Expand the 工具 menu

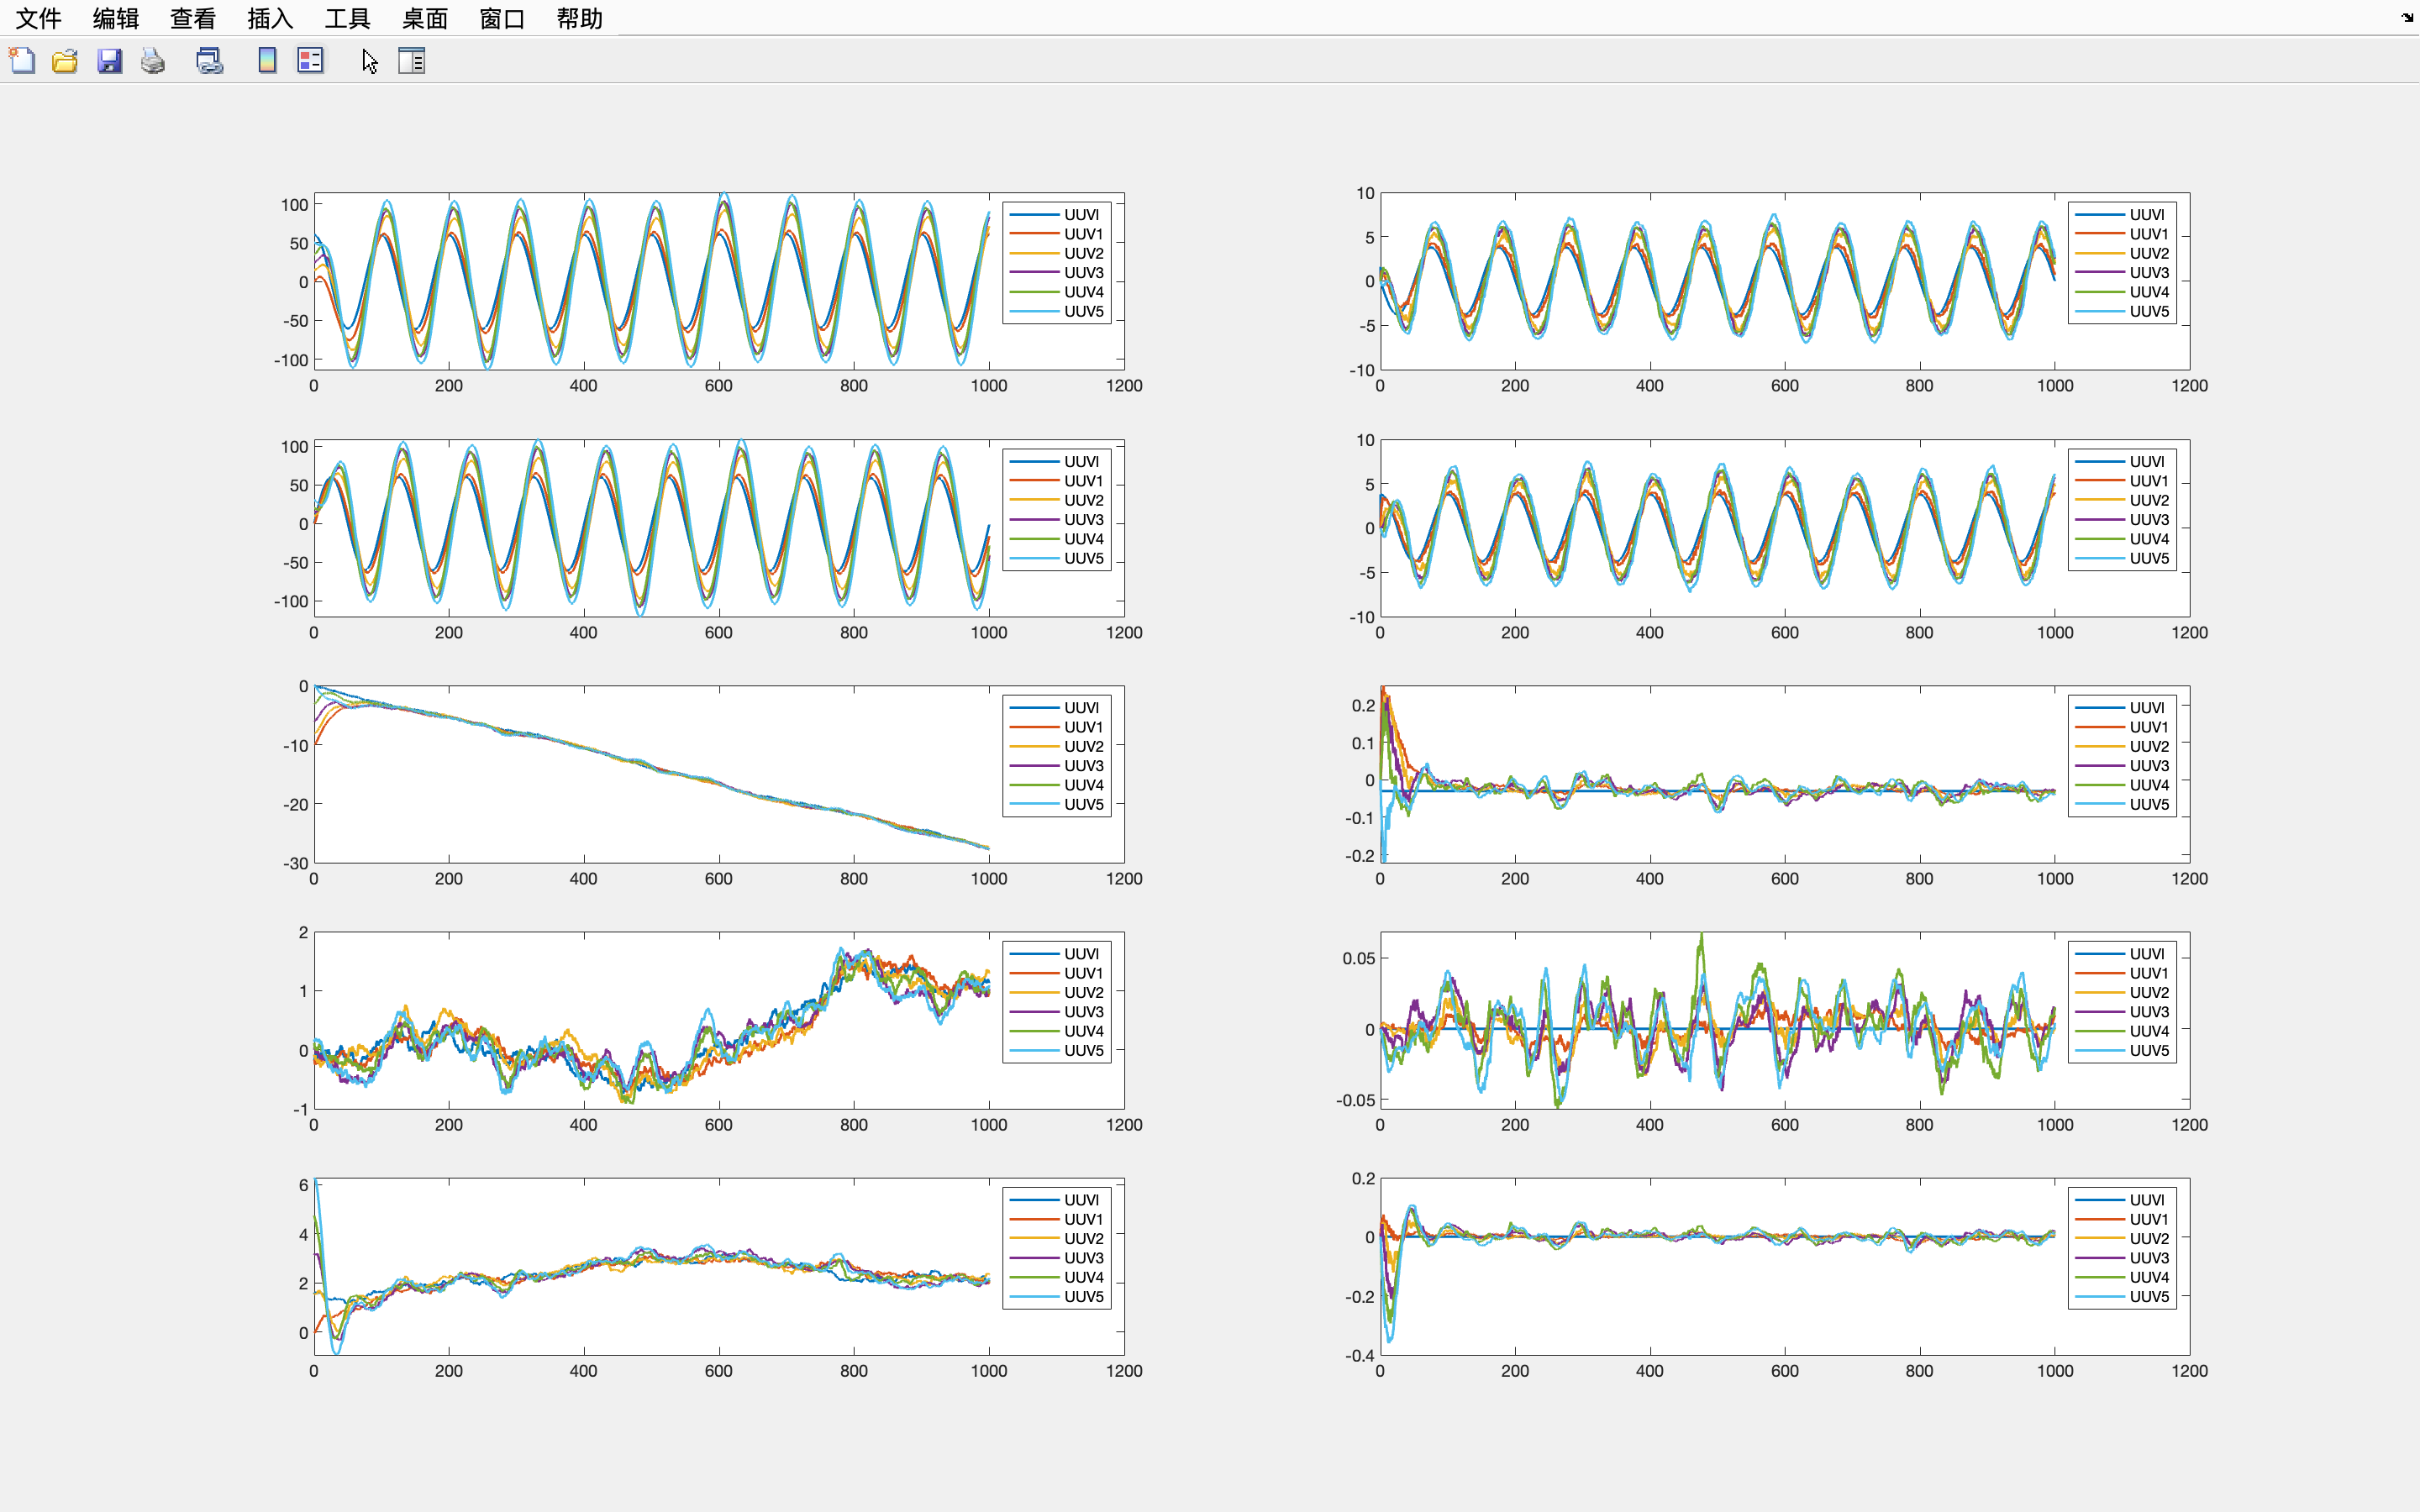coord(347,18)
